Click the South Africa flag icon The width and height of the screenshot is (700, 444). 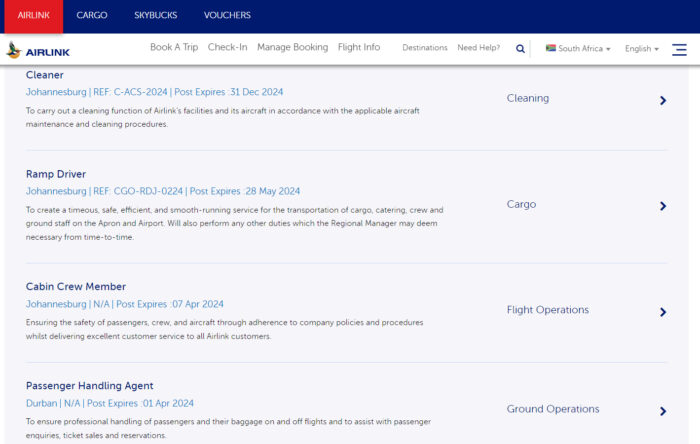[x=550, y=48]
